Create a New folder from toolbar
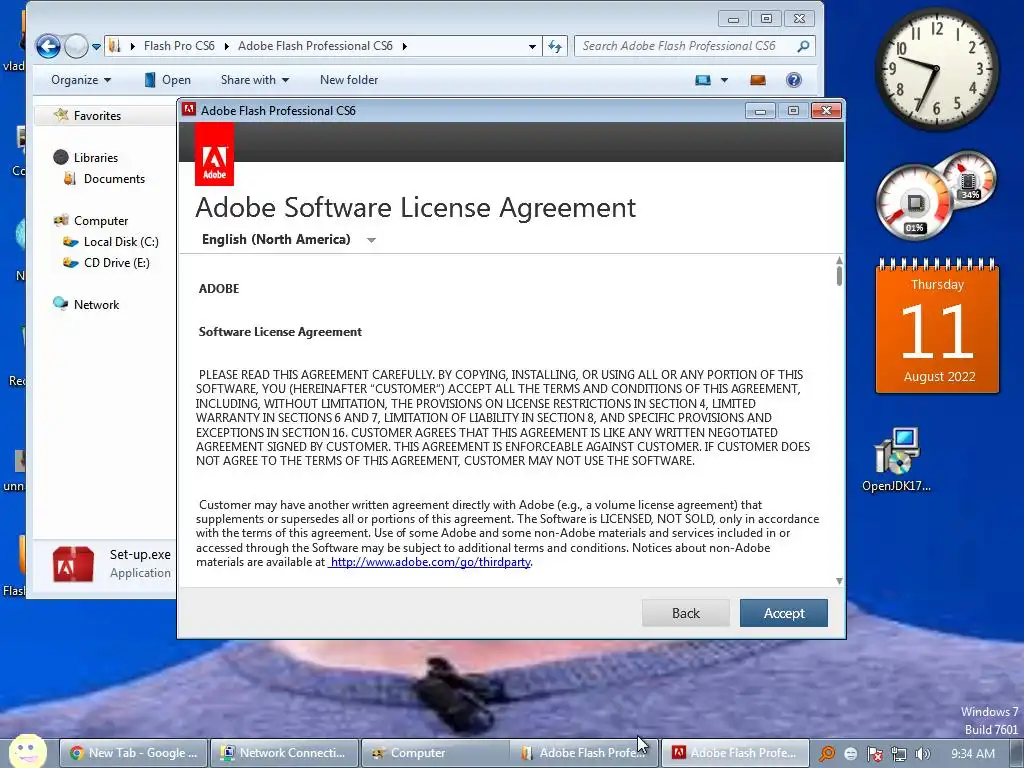The image size is (1024, 768). point(349,80)
